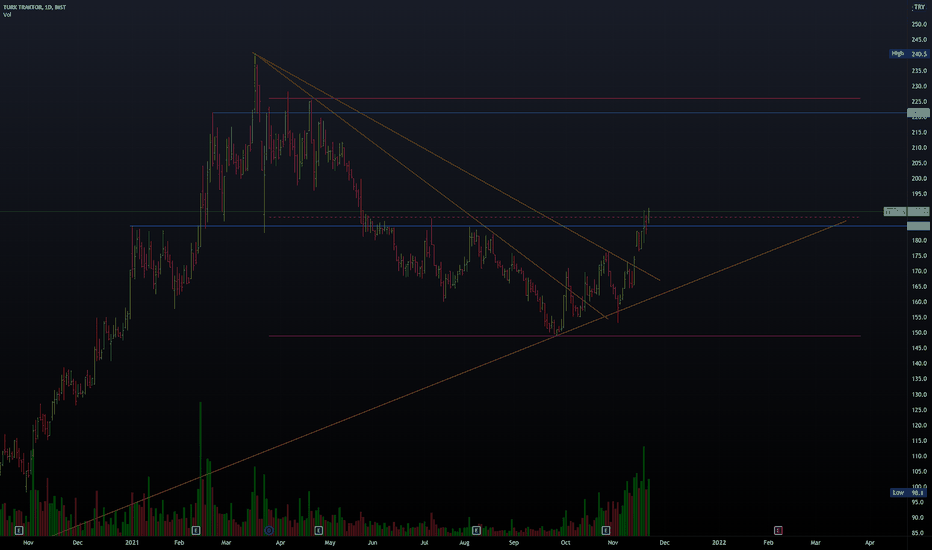
Task: Click the 150.0 price axis label
Action: tap(919, 333)
